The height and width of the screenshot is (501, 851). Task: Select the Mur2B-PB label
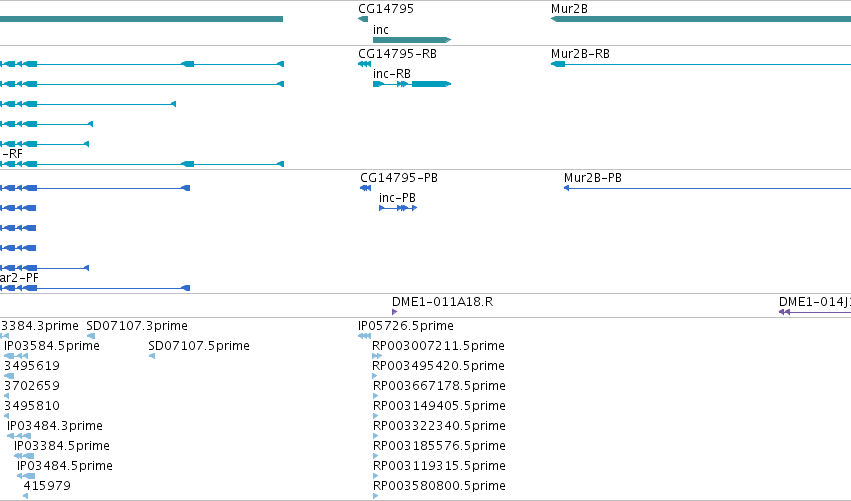click(x=593, y=178)
